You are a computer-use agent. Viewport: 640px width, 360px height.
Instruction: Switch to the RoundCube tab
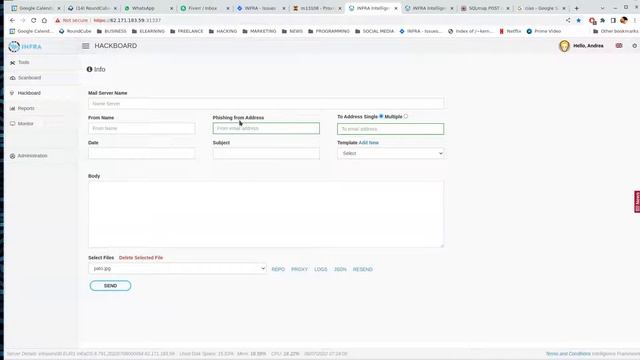[x=93, y=8]
